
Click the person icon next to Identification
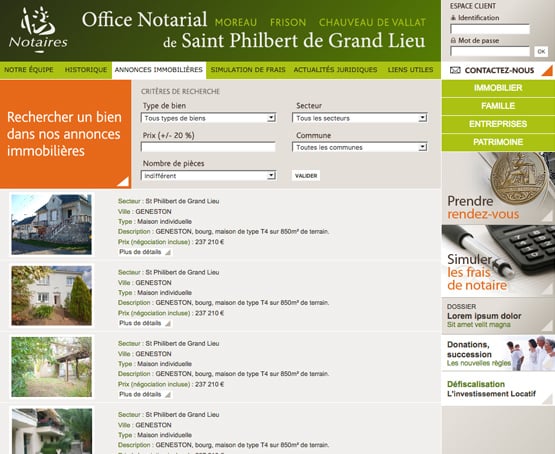pyautogui.click(x=453, y=17)
